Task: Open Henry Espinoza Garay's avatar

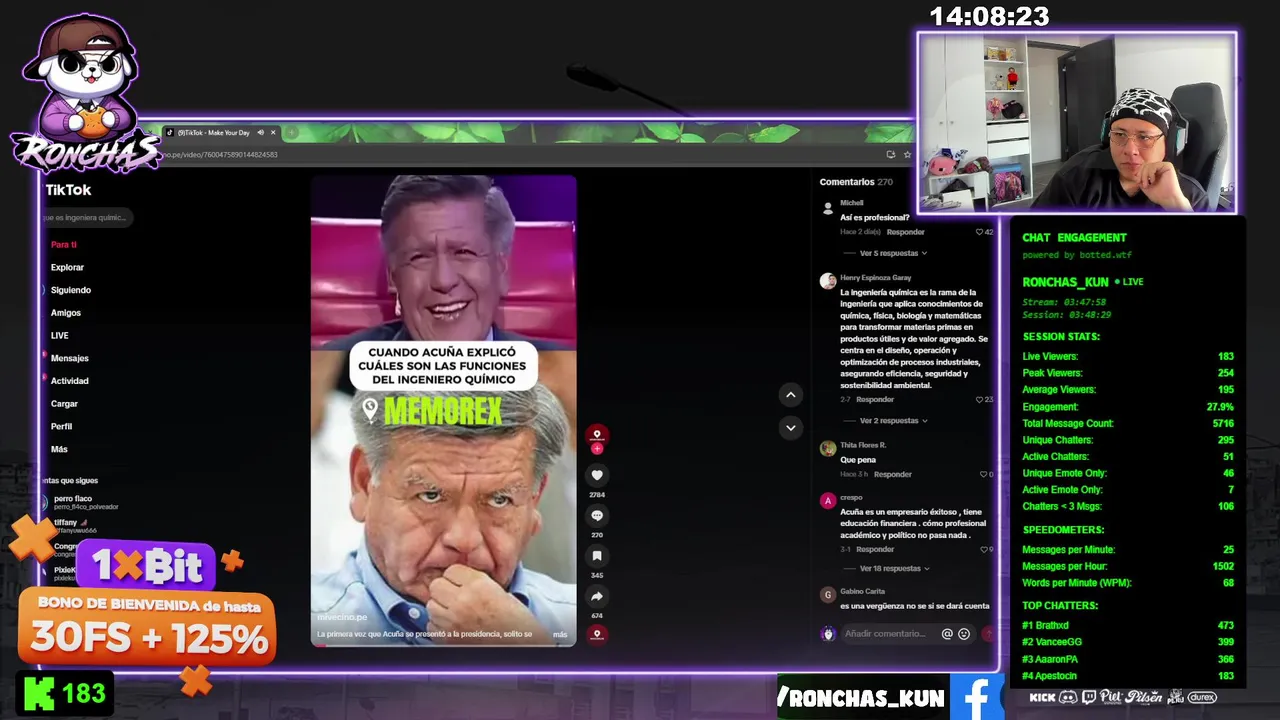Action: coord(828,281)
